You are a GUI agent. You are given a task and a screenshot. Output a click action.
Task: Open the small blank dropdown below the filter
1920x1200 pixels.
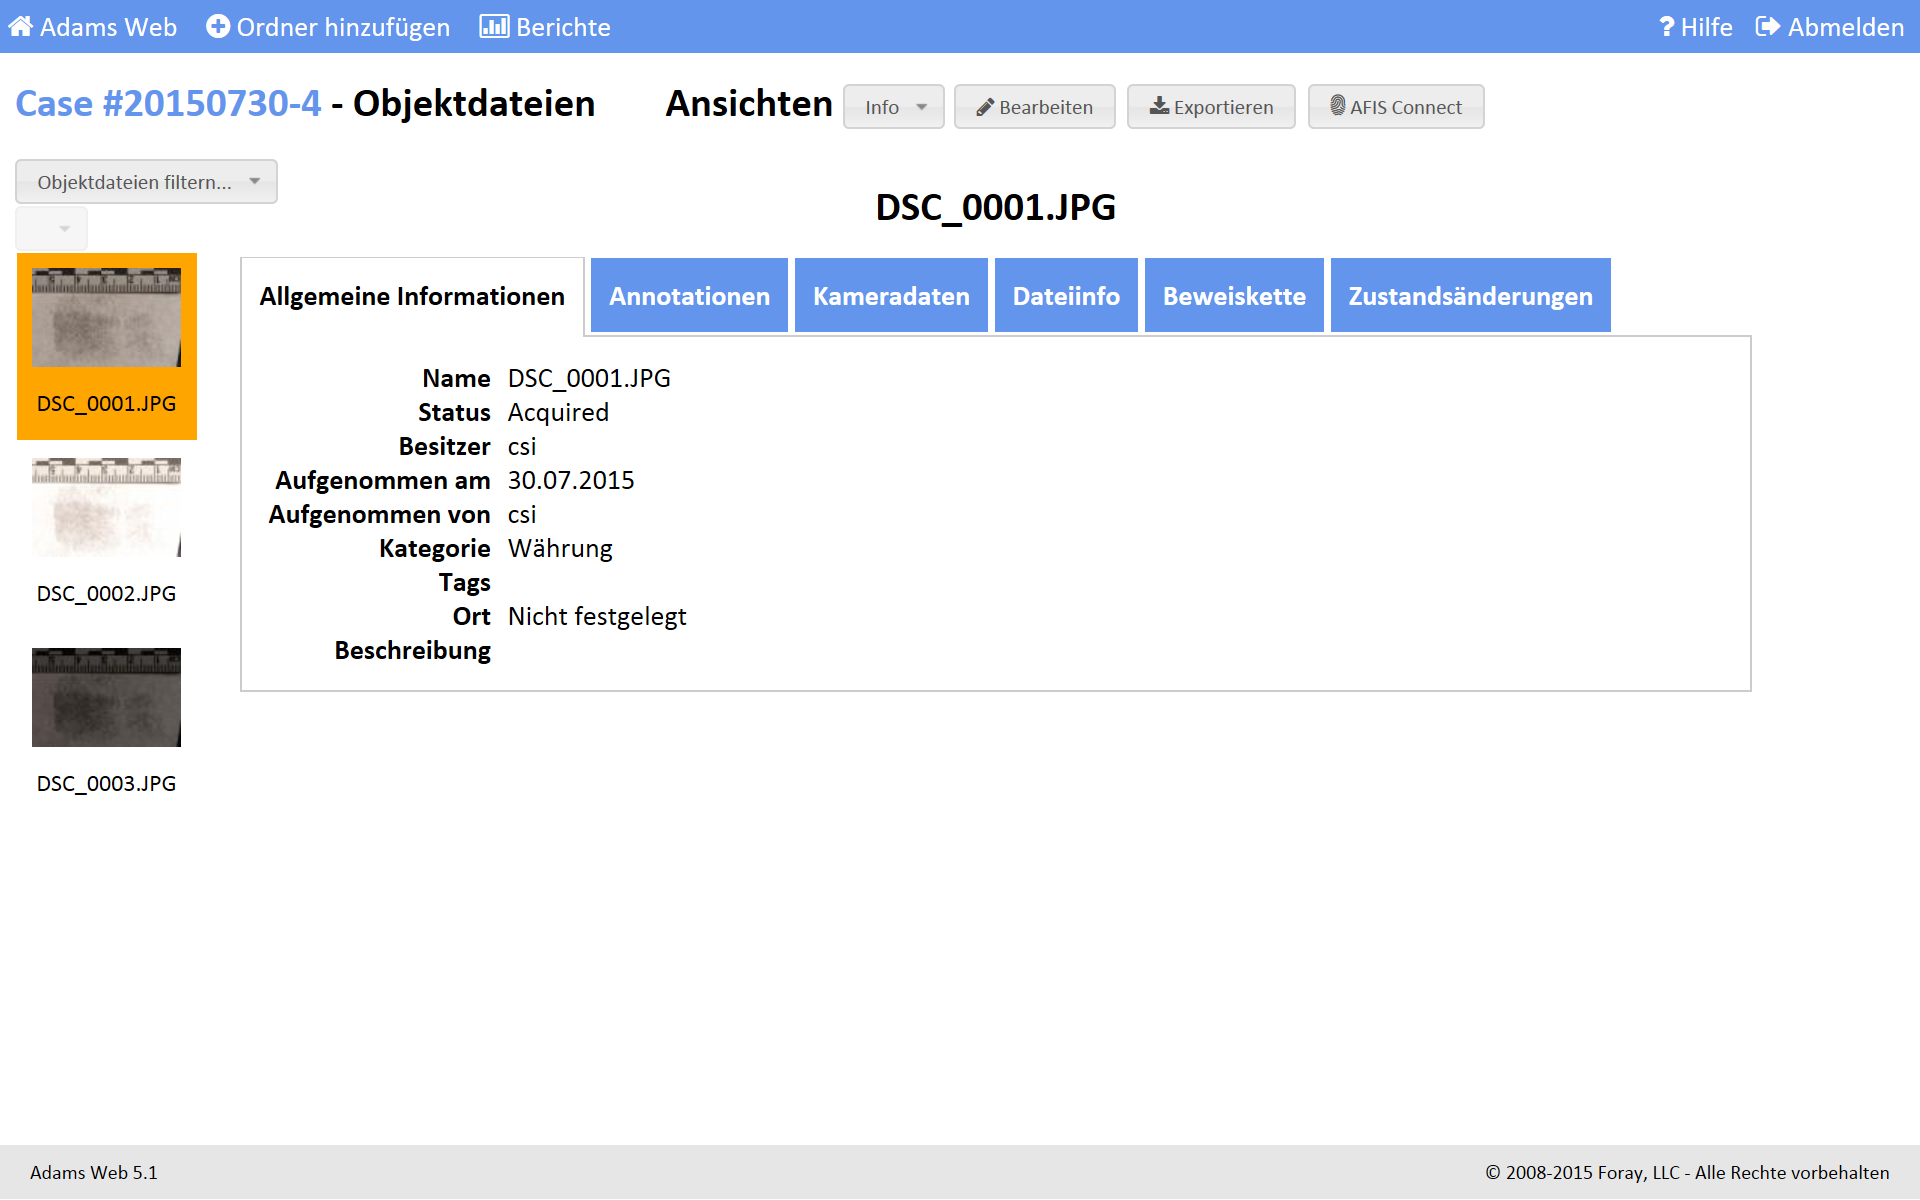(x=52, y=229)
